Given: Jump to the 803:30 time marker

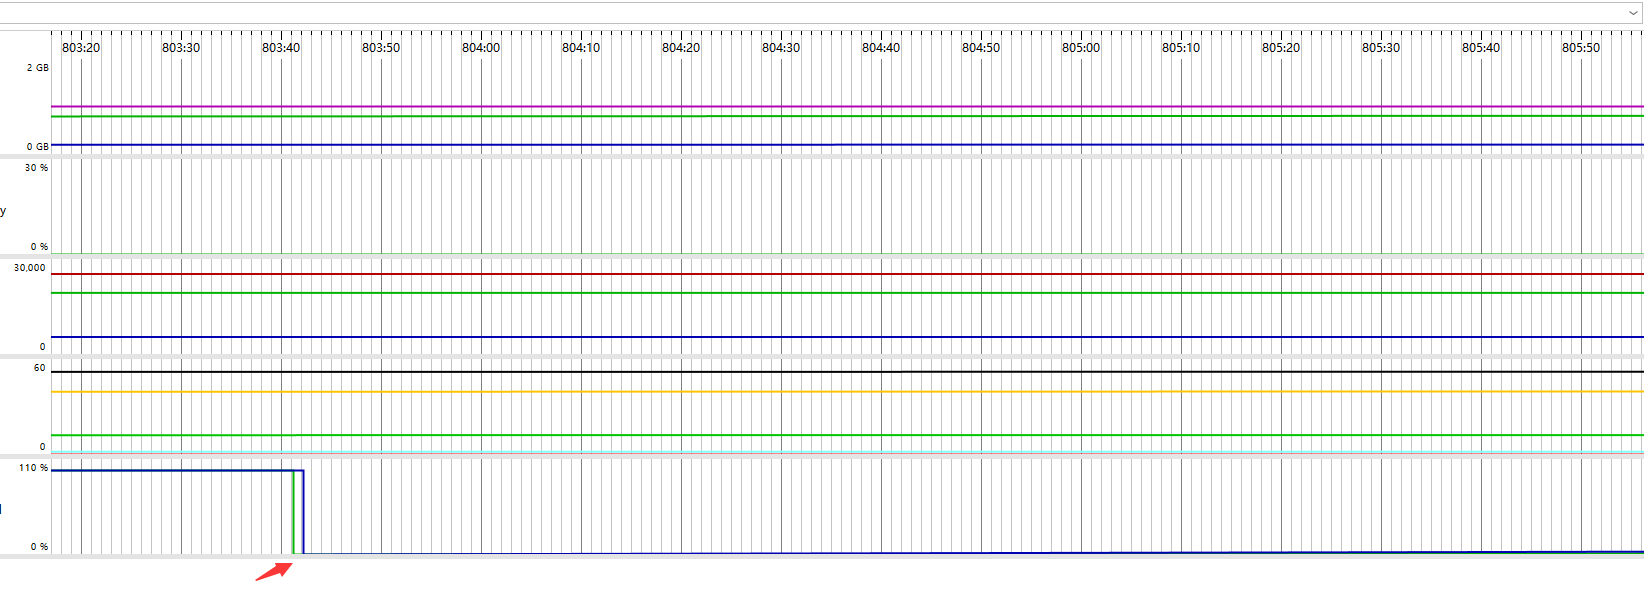Looking at the screenshot, I should click(x=181, y=48).
